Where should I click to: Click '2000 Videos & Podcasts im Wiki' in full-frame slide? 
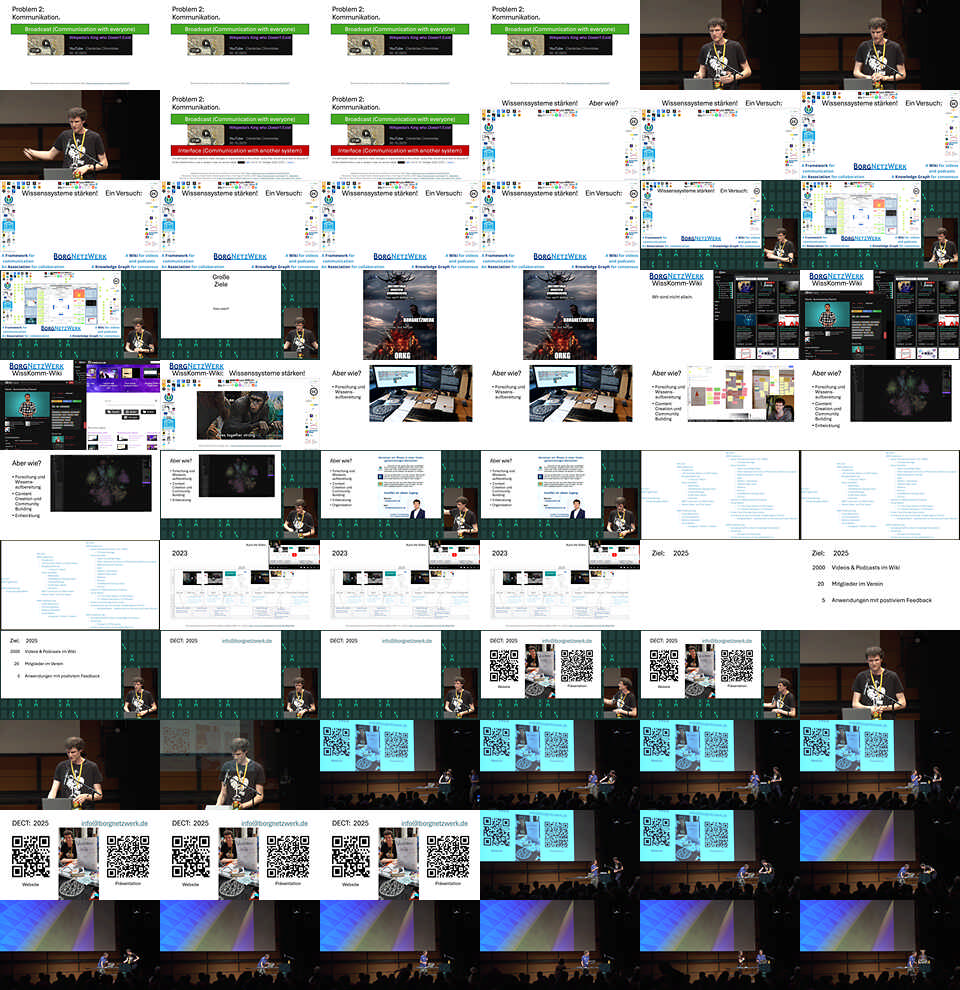click(856, 568)
